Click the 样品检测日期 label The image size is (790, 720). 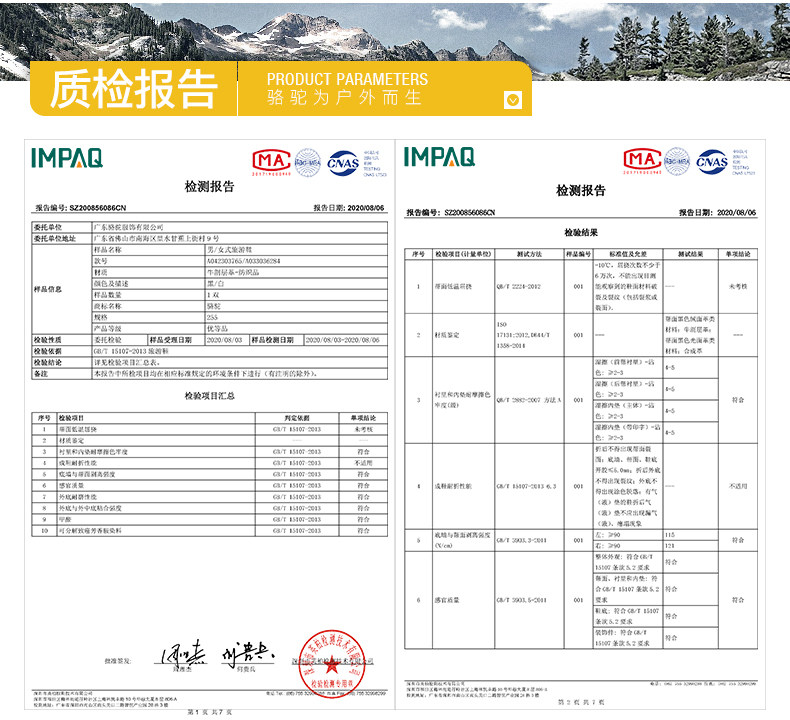273,340
